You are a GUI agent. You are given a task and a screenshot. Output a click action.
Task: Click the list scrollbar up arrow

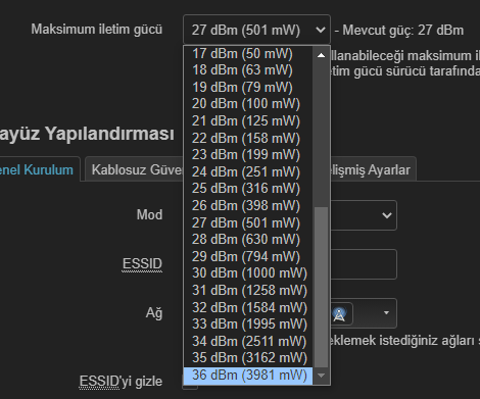321,55
